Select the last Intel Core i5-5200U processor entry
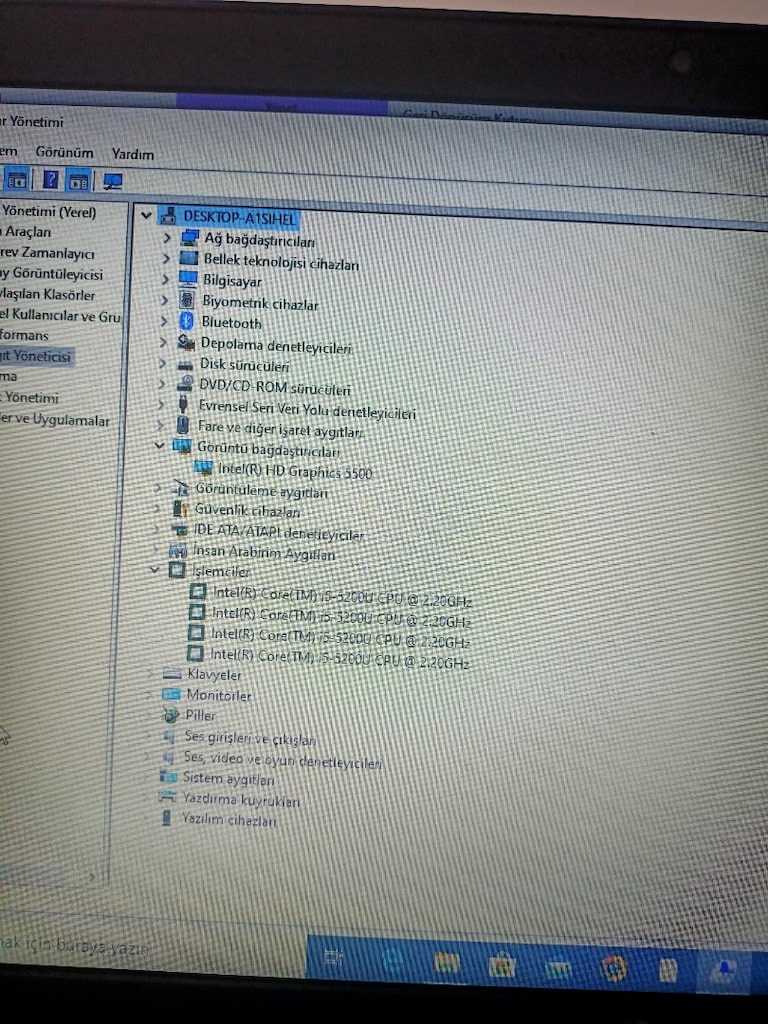 (339, 657)
